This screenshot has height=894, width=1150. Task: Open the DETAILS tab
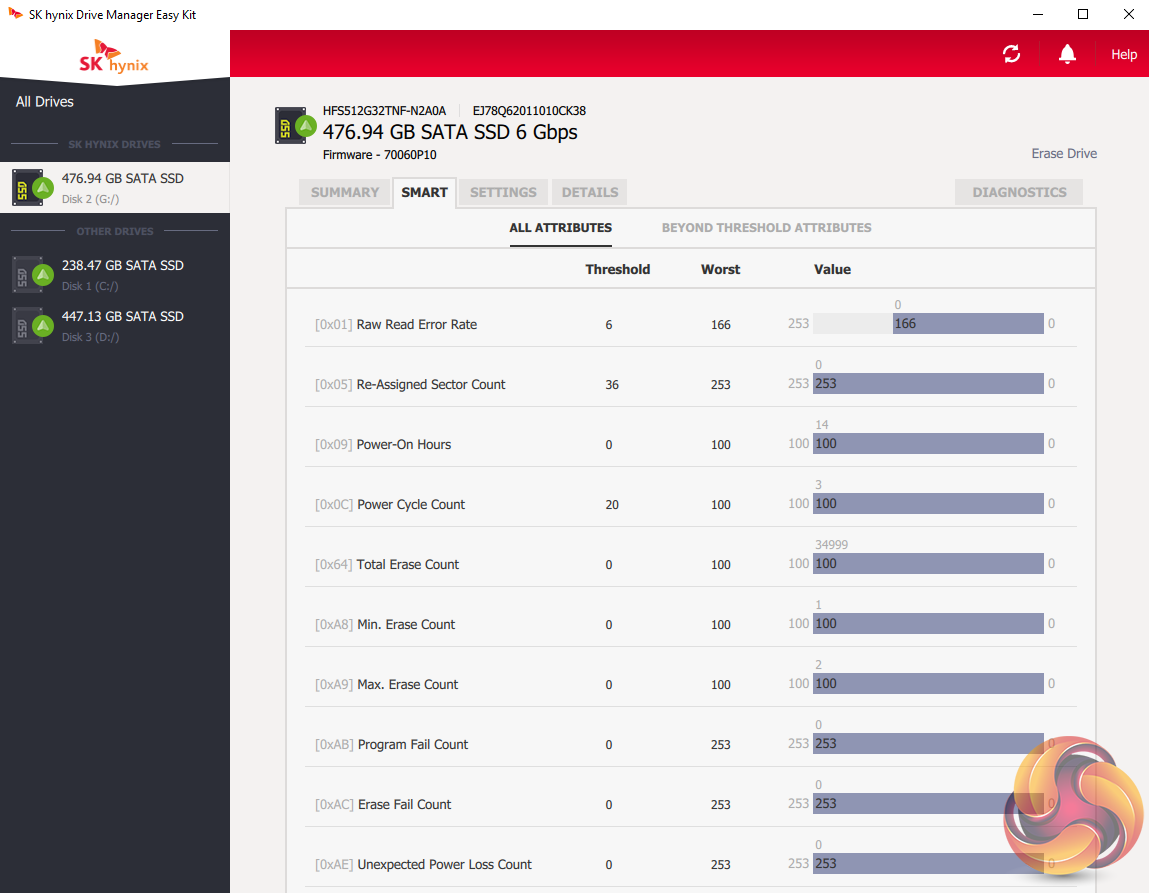[x=590, y=192]
